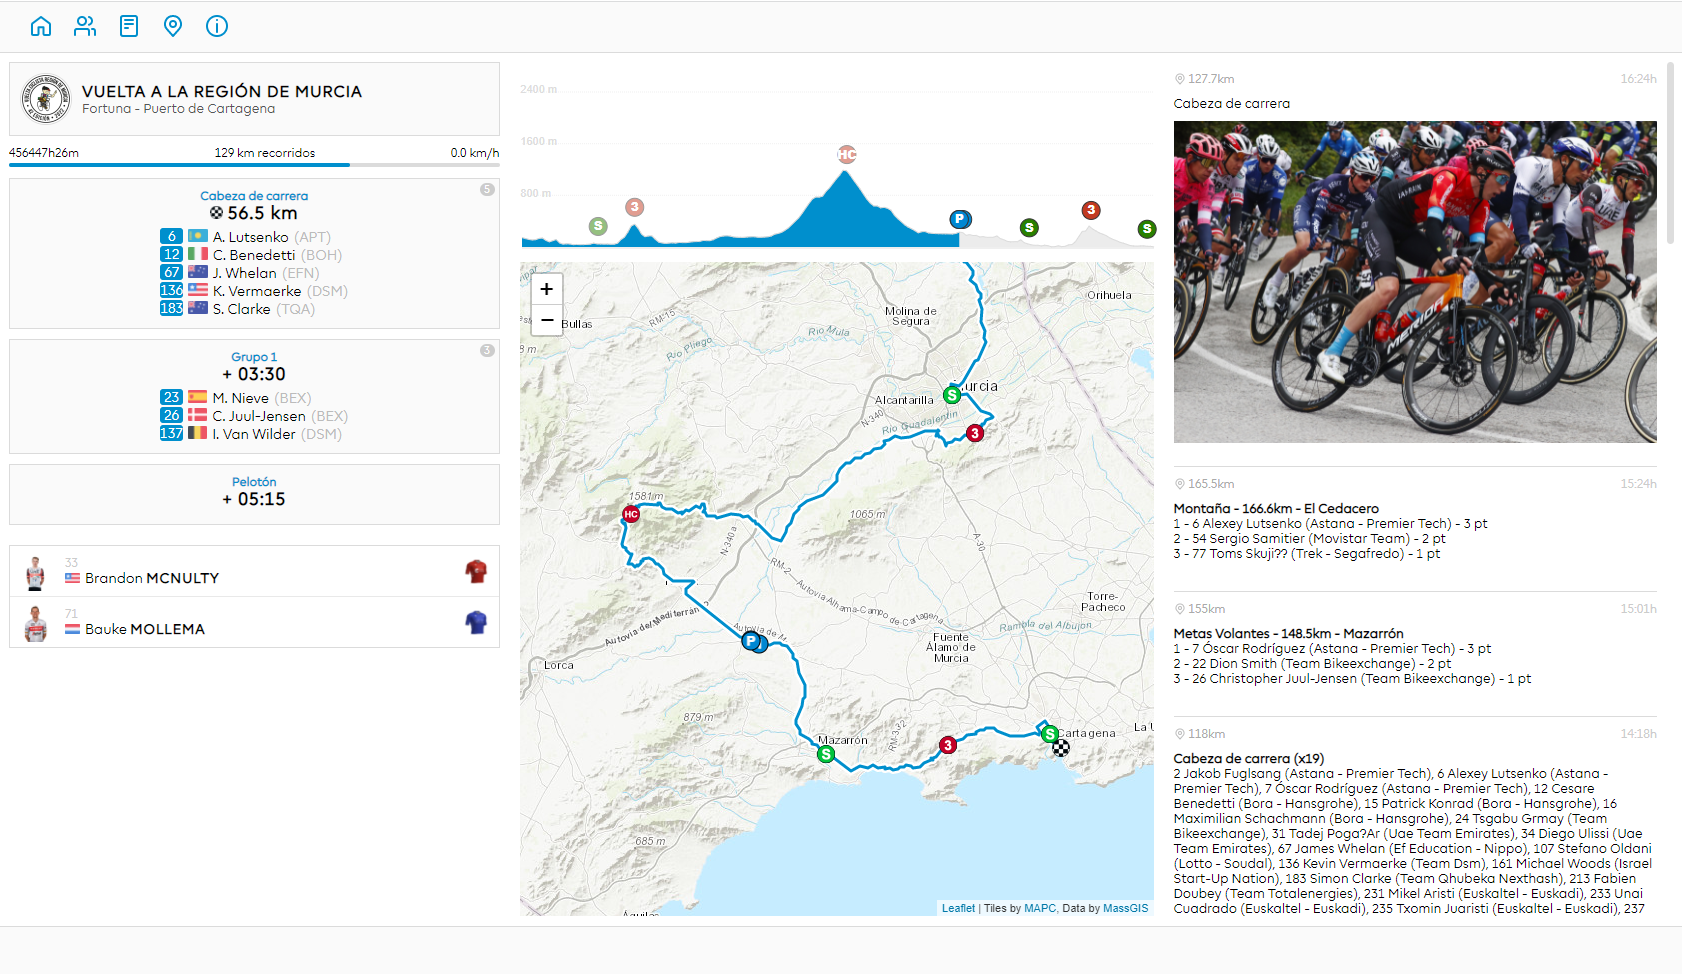
Task: Open the Leaflet attribution link
Action: click(x=958, y=908)
